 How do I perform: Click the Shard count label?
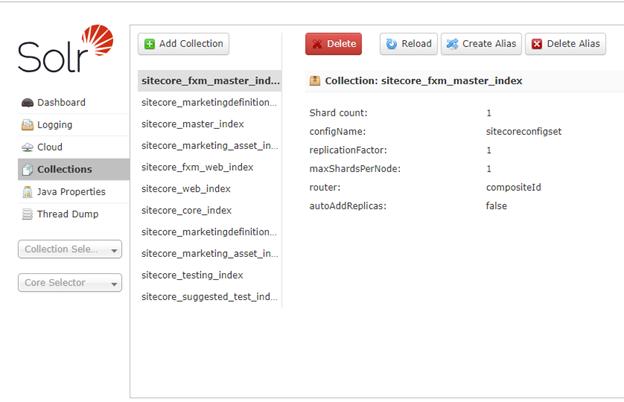tap(338, 113)
